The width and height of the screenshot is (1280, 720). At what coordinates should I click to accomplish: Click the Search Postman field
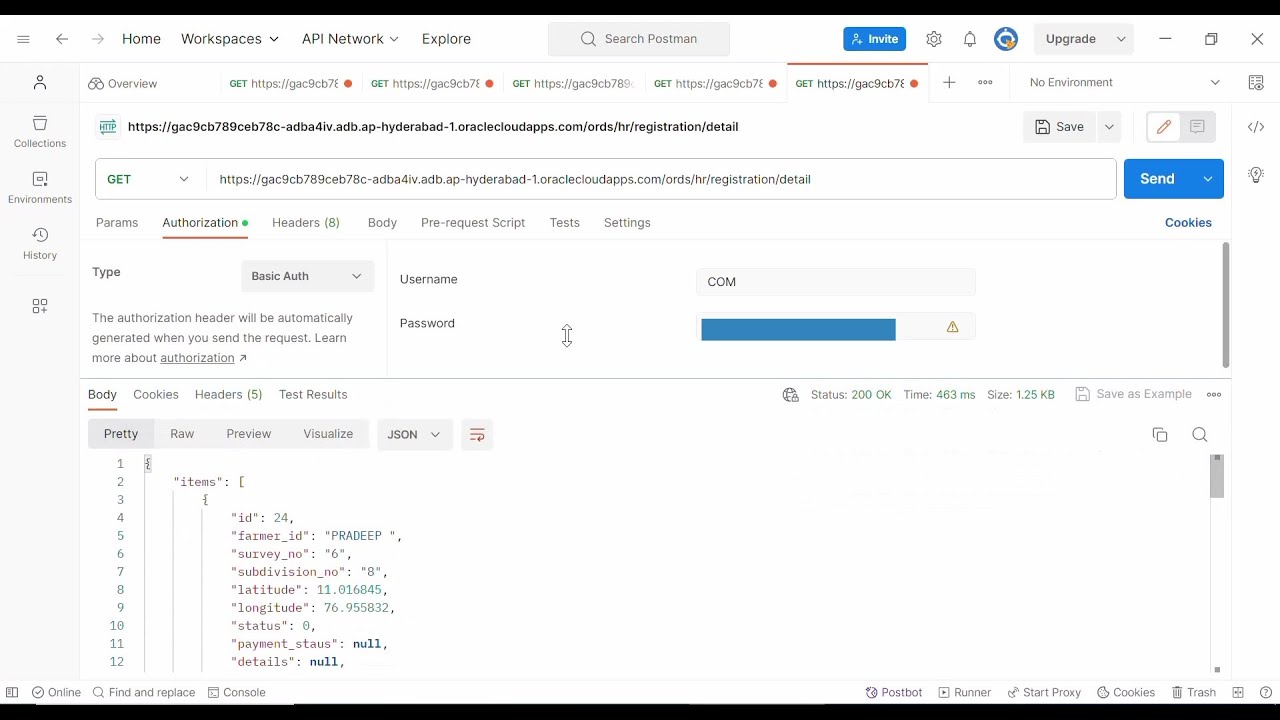pos(639,39)
